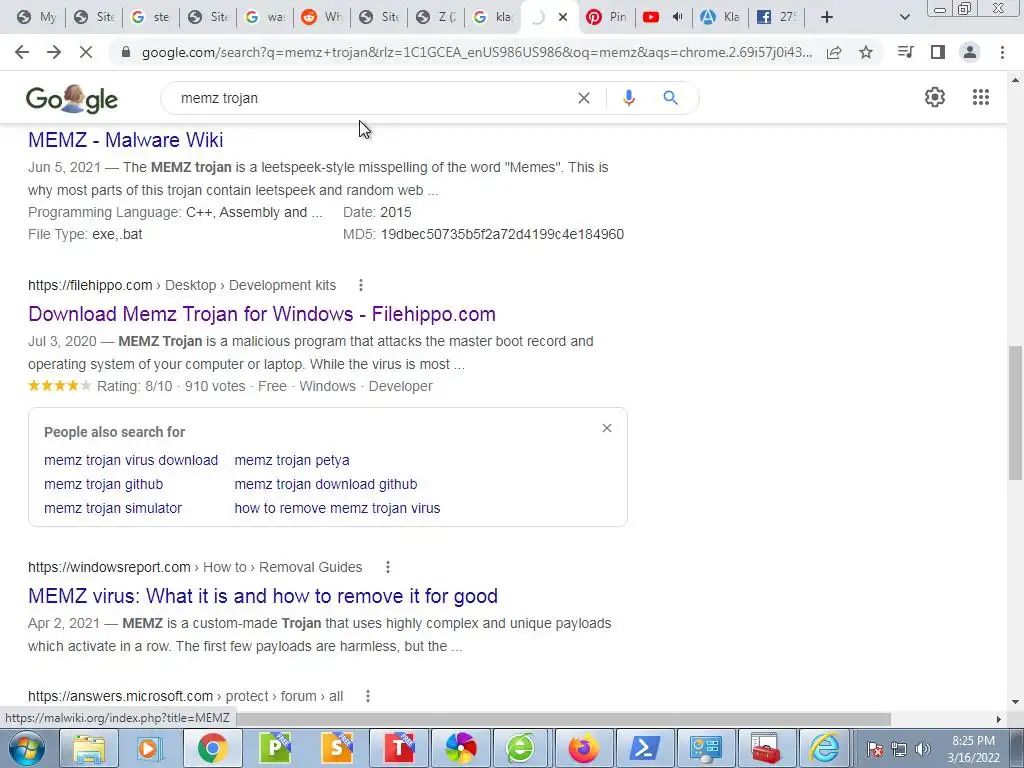Search memz trojan github
The width and height of the screenshot is (1024, 768).
coord(103,485)
